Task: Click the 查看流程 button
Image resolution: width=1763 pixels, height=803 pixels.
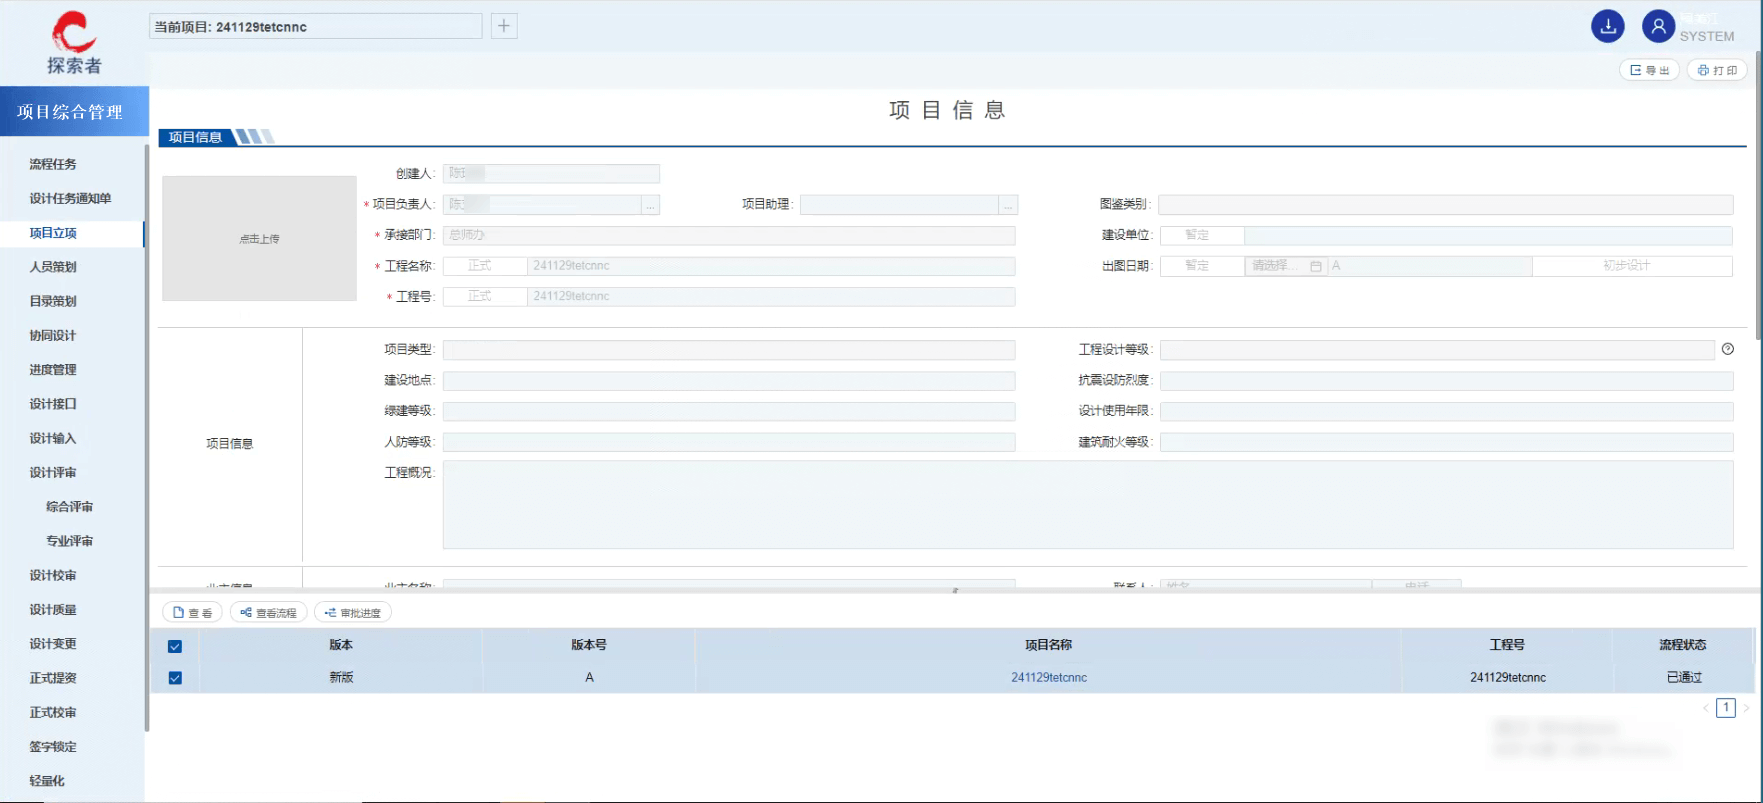Action: pyautogui.click(x=269, y=613)
